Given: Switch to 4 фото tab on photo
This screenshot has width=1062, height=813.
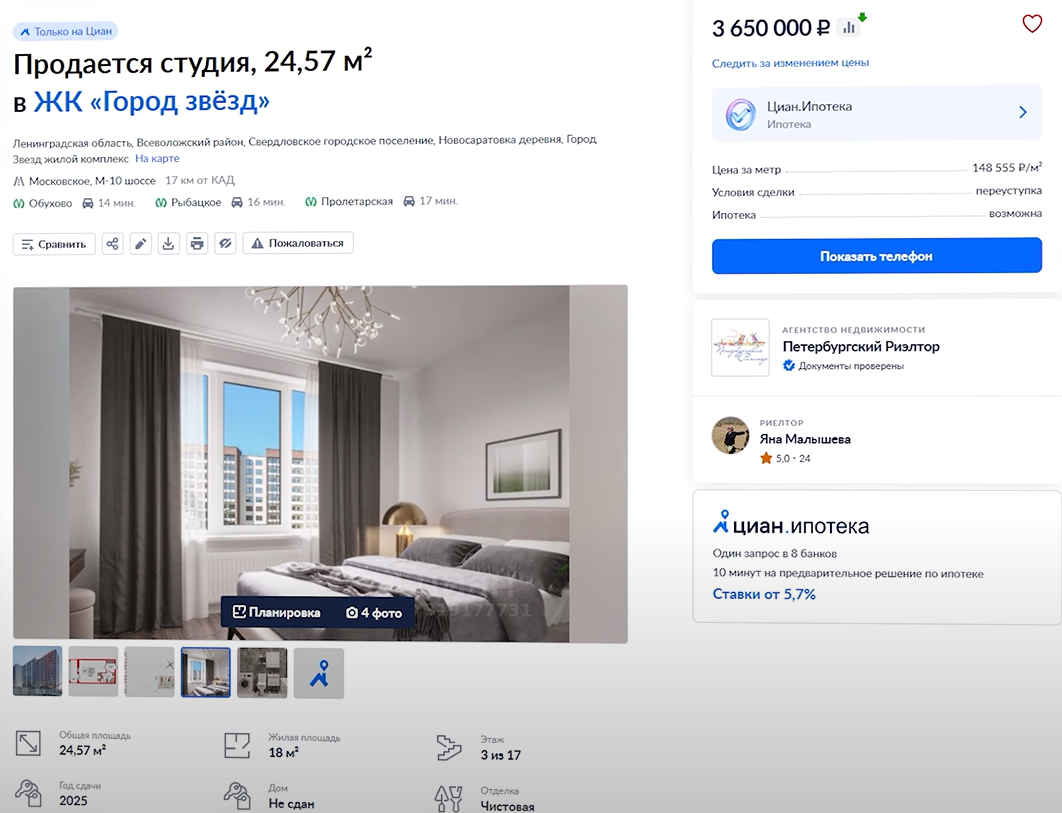Looking at the screenshot, I should 374,612.
